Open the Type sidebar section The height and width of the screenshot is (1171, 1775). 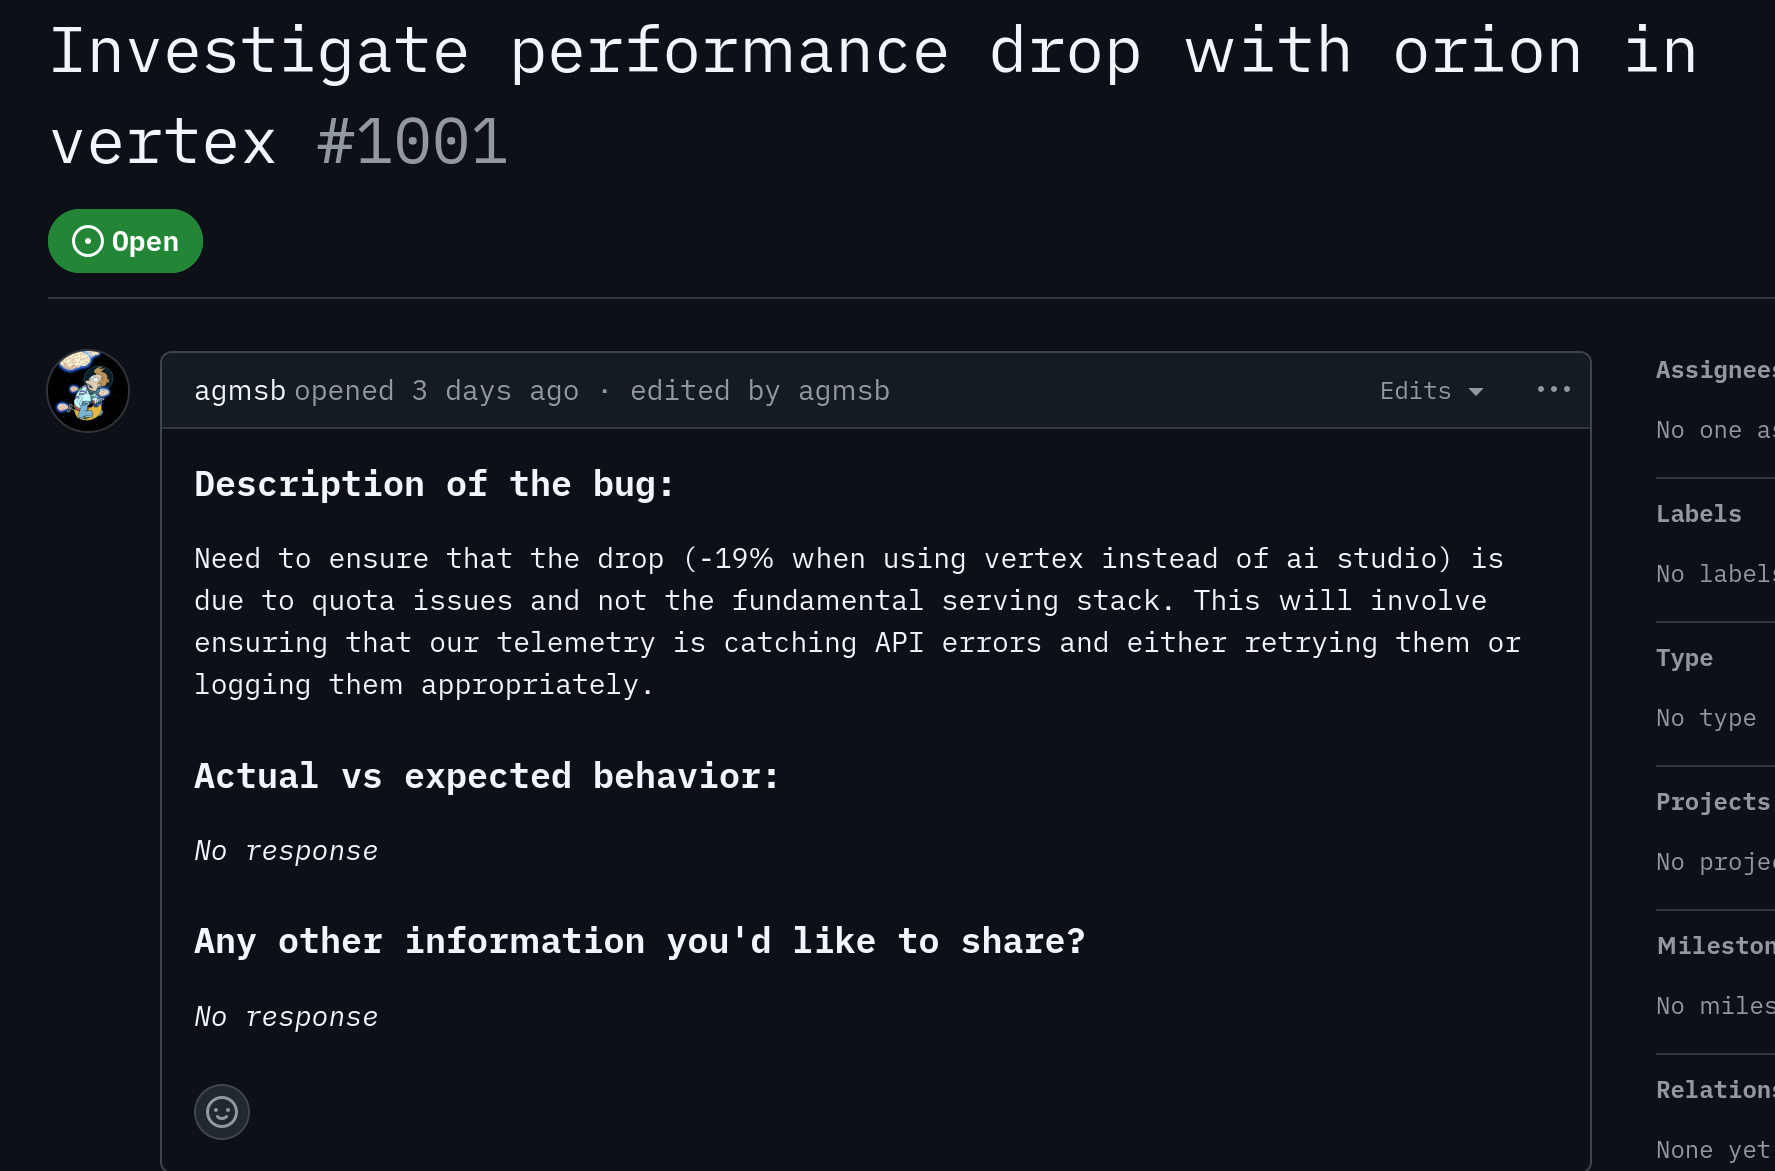(x=1684, y=658)
